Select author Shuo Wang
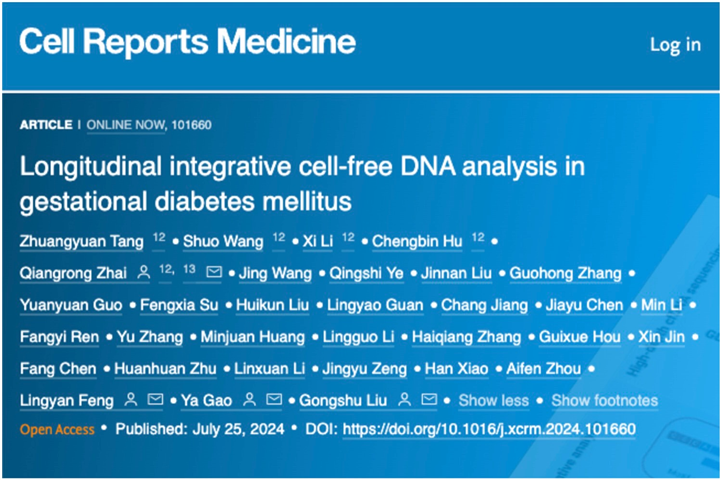 [x=223, y=241]
